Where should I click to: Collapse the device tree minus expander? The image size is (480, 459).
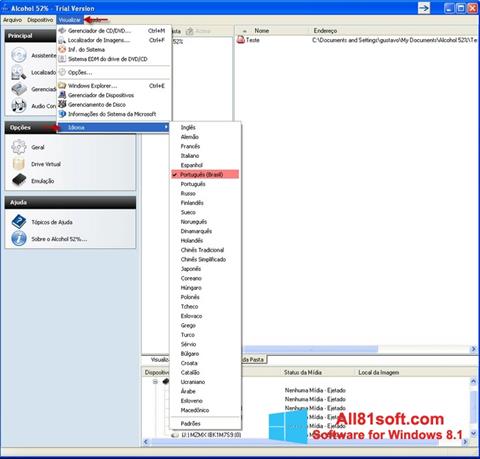[155, 381]
